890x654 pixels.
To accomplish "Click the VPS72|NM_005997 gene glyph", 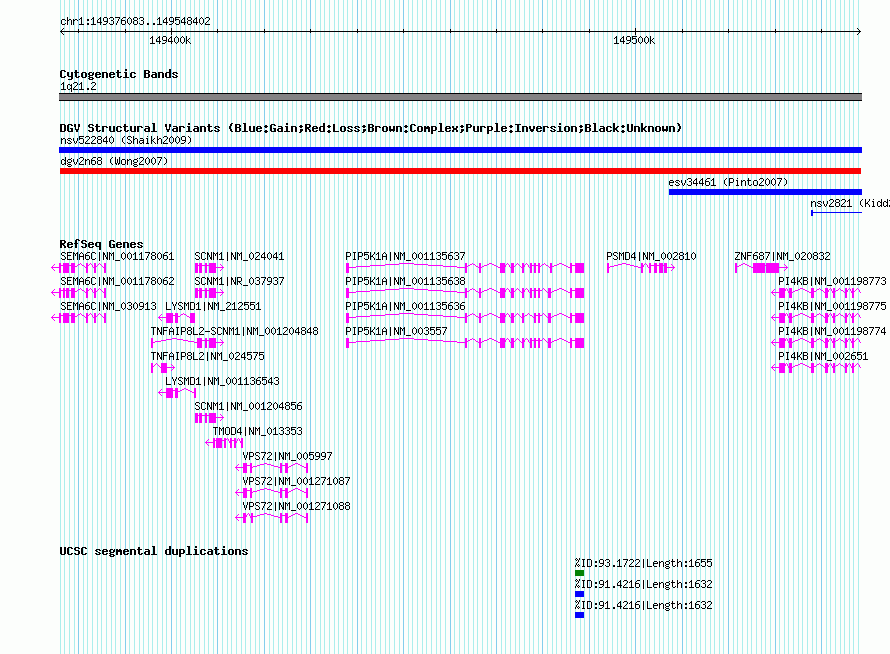I will click(272, 468).
